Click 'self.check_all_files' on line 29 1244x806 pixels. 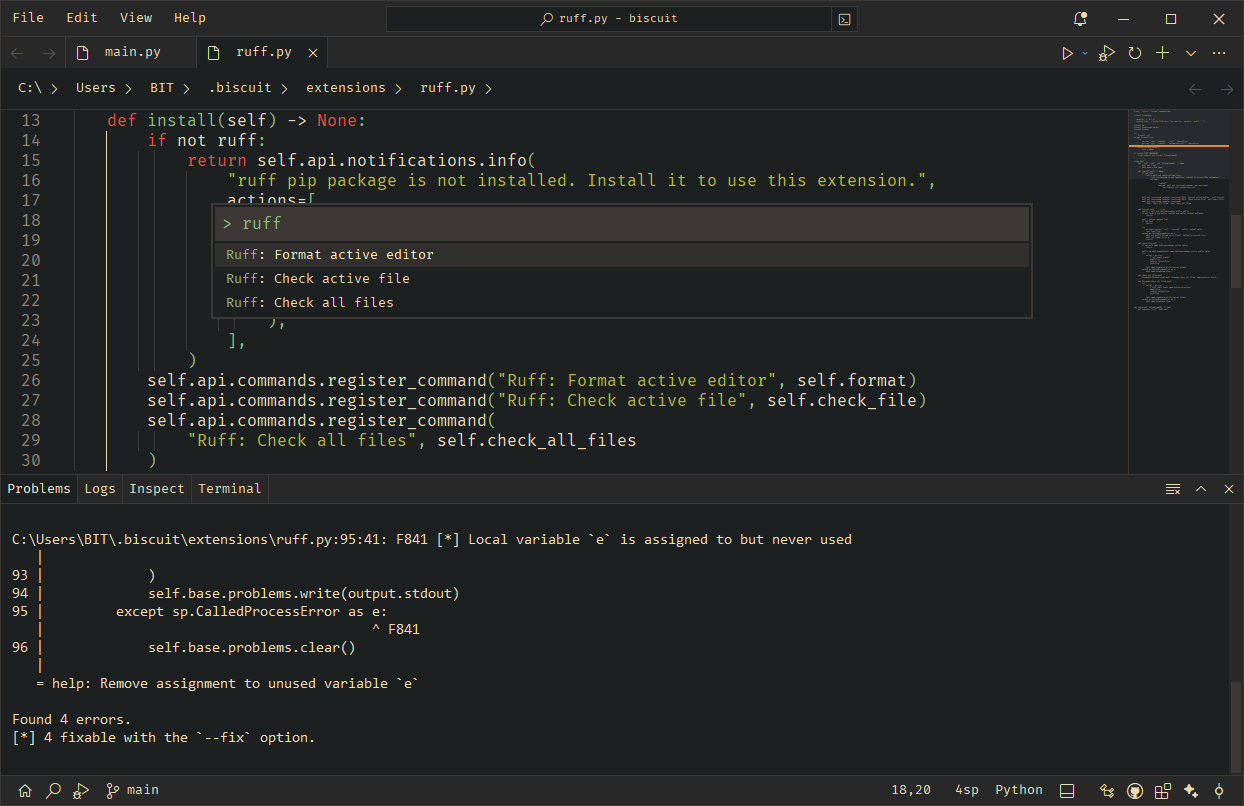537,440
